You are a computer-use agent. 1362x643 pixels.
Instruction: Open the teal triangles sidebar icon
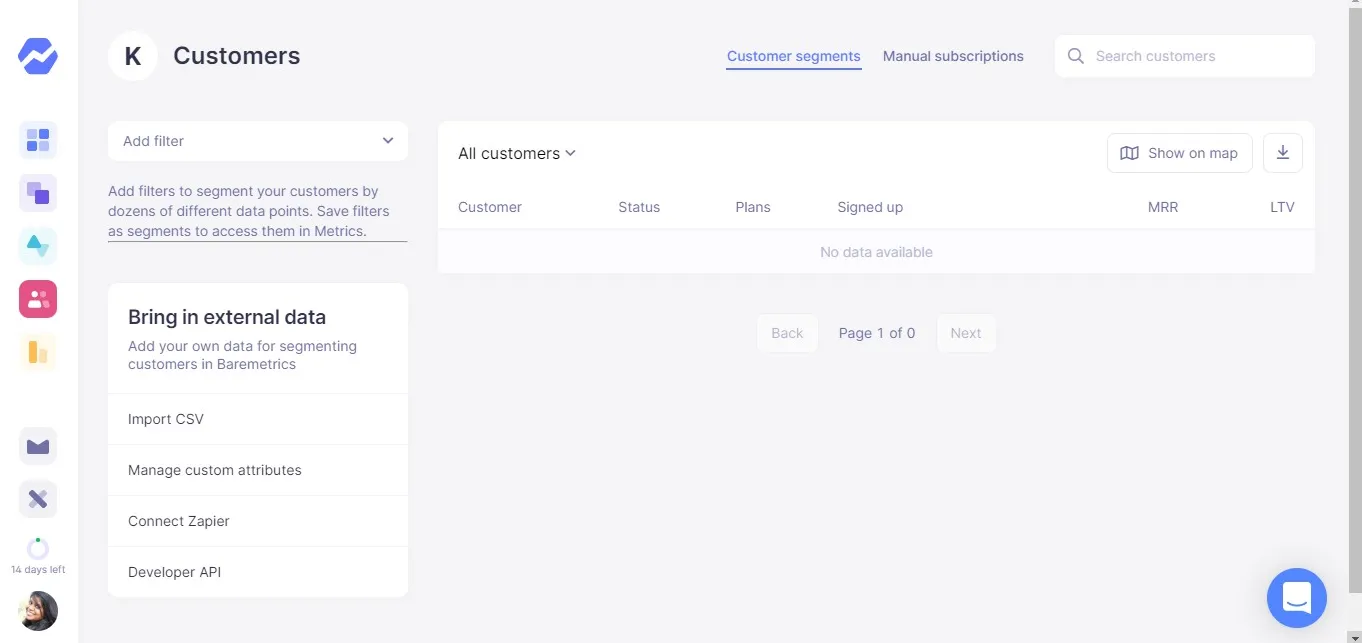(38, 246)
